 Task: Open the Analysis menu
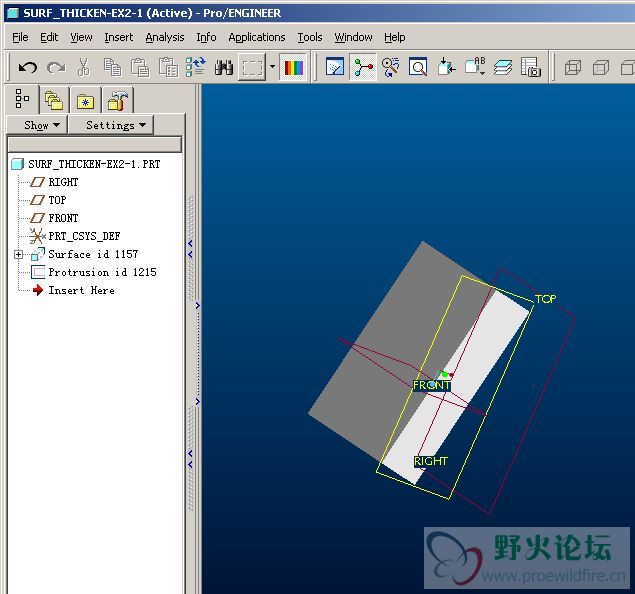pyautogui.click(x=165, y=37)
